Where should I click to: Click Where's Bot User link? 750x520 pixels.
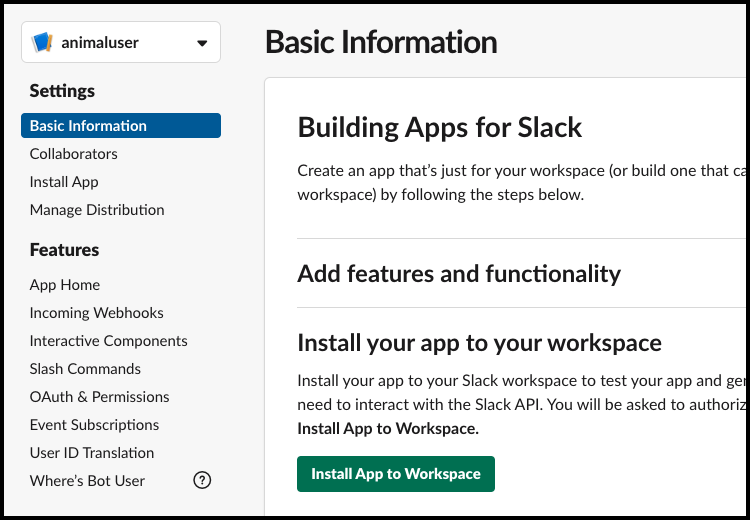pyautogui.click(x=87, y=481)
